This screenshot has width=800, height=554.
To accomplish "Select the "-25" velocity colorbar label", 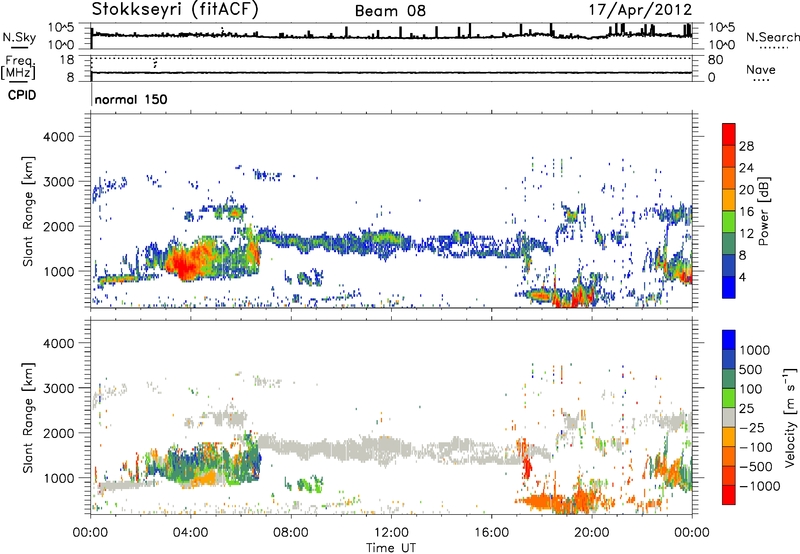I will click(752, 428).
